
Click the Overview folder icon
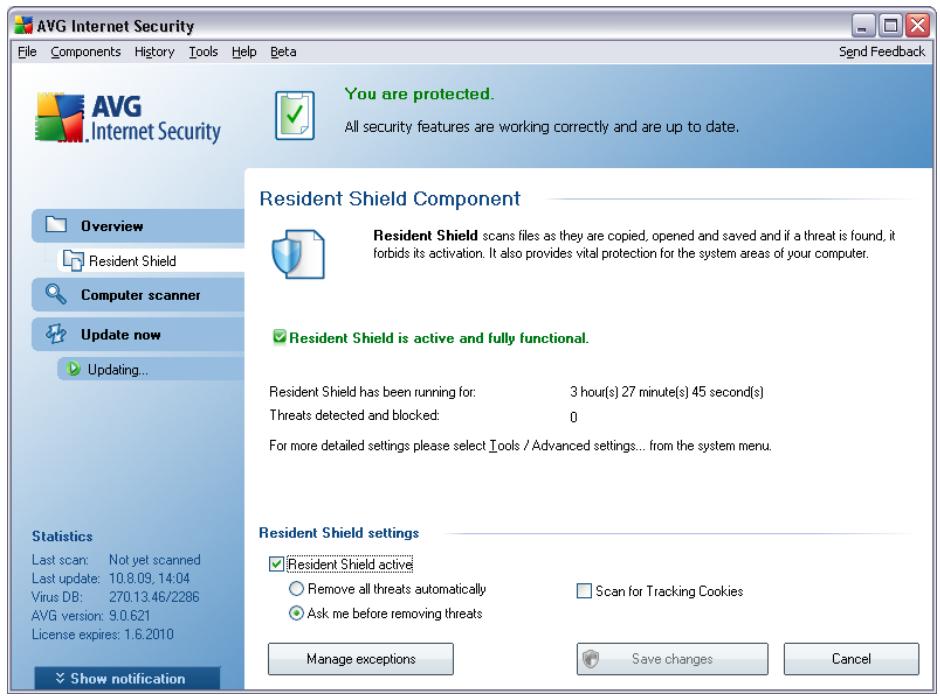click(x=56, y=225)
